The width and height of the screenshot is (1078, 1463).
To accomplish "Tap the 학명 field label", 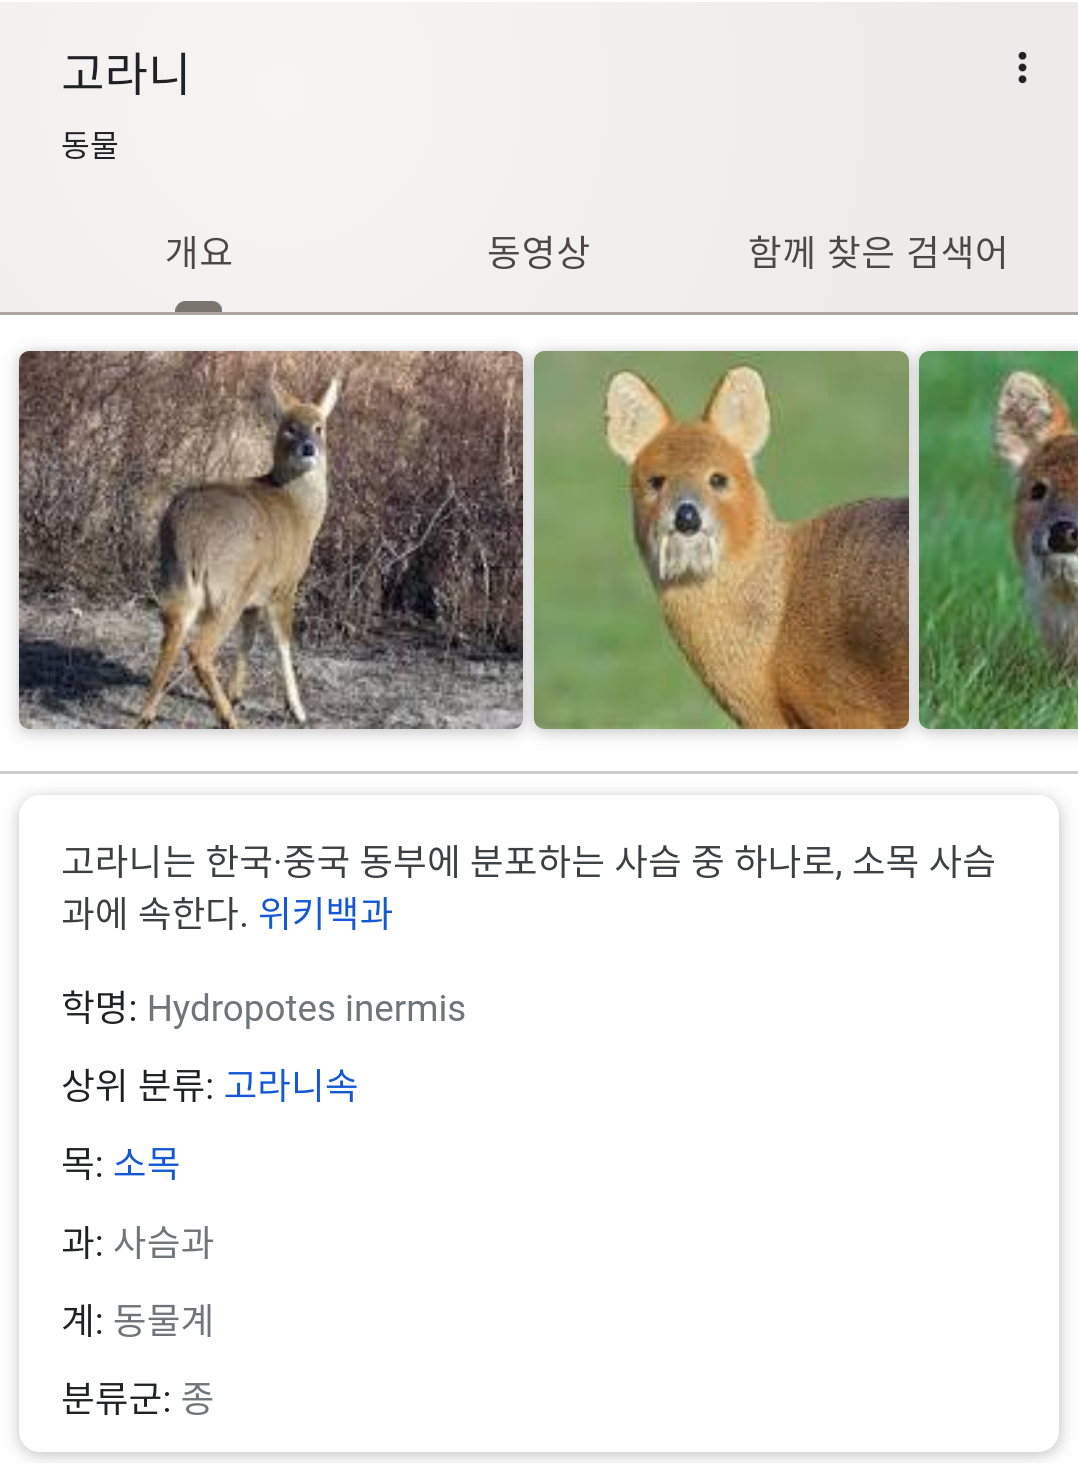I will pos(96,1007).
